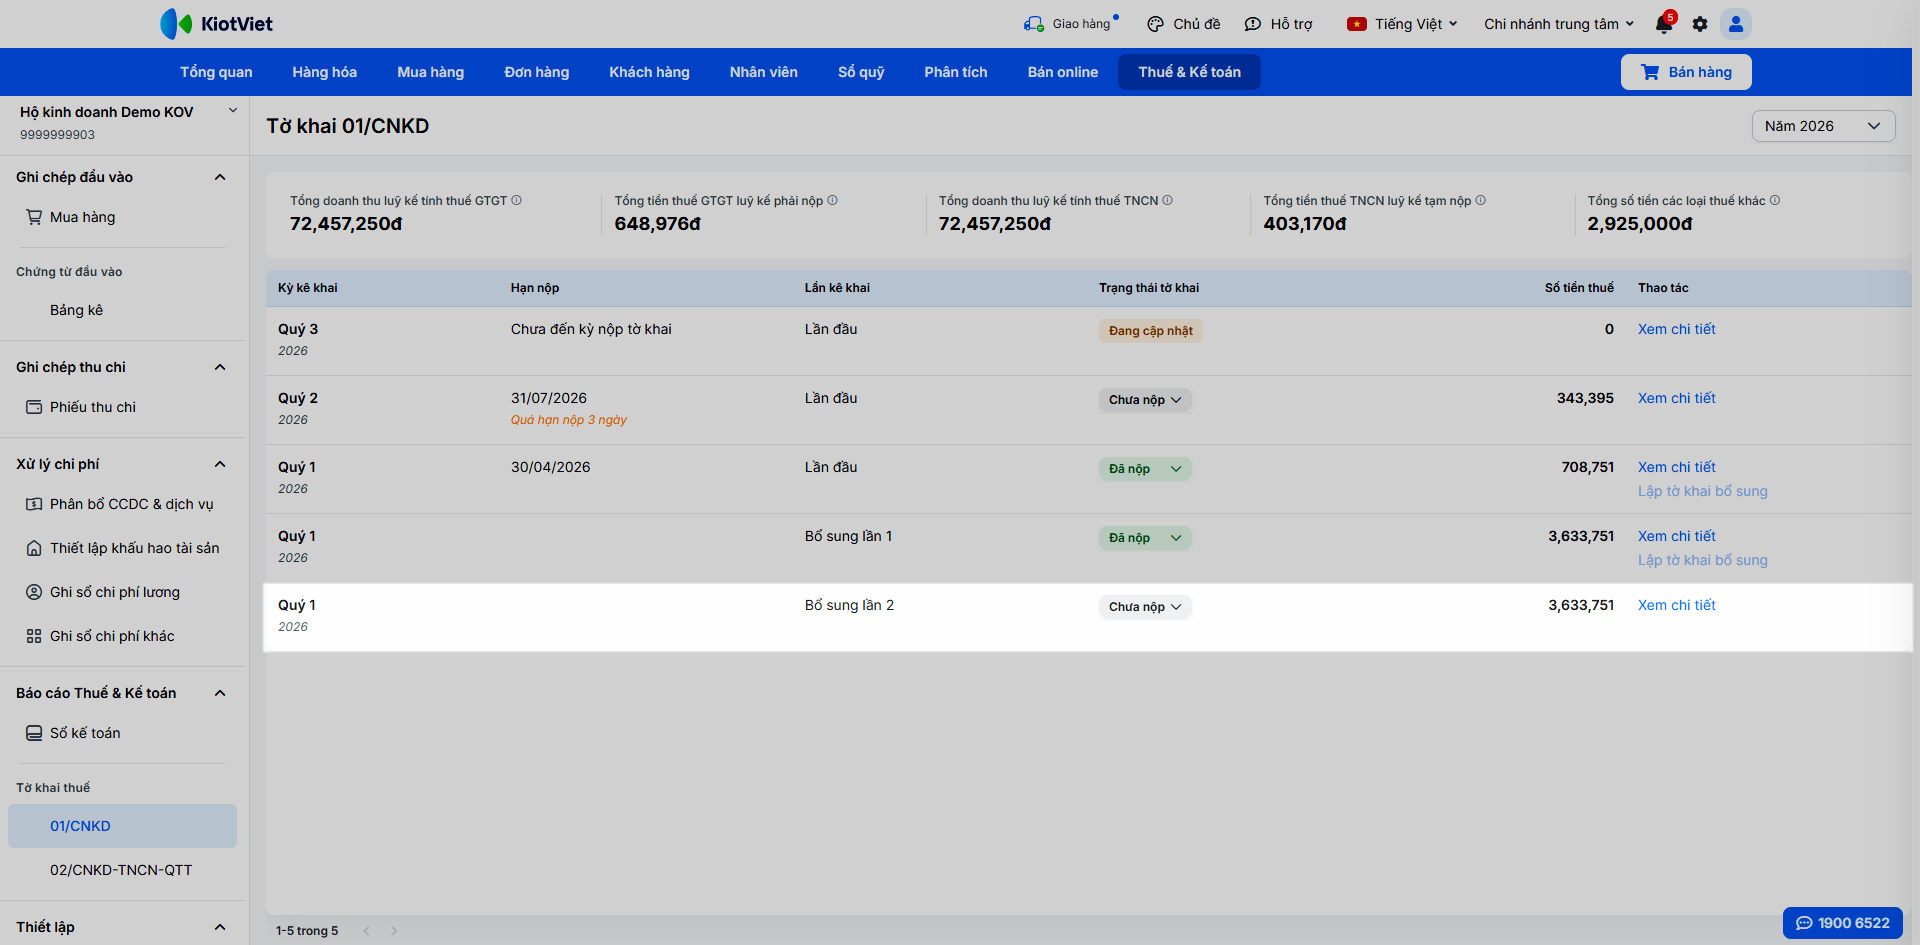Collapse Báo cáo Thuế & Kế toán section

(x=220, y=693)
